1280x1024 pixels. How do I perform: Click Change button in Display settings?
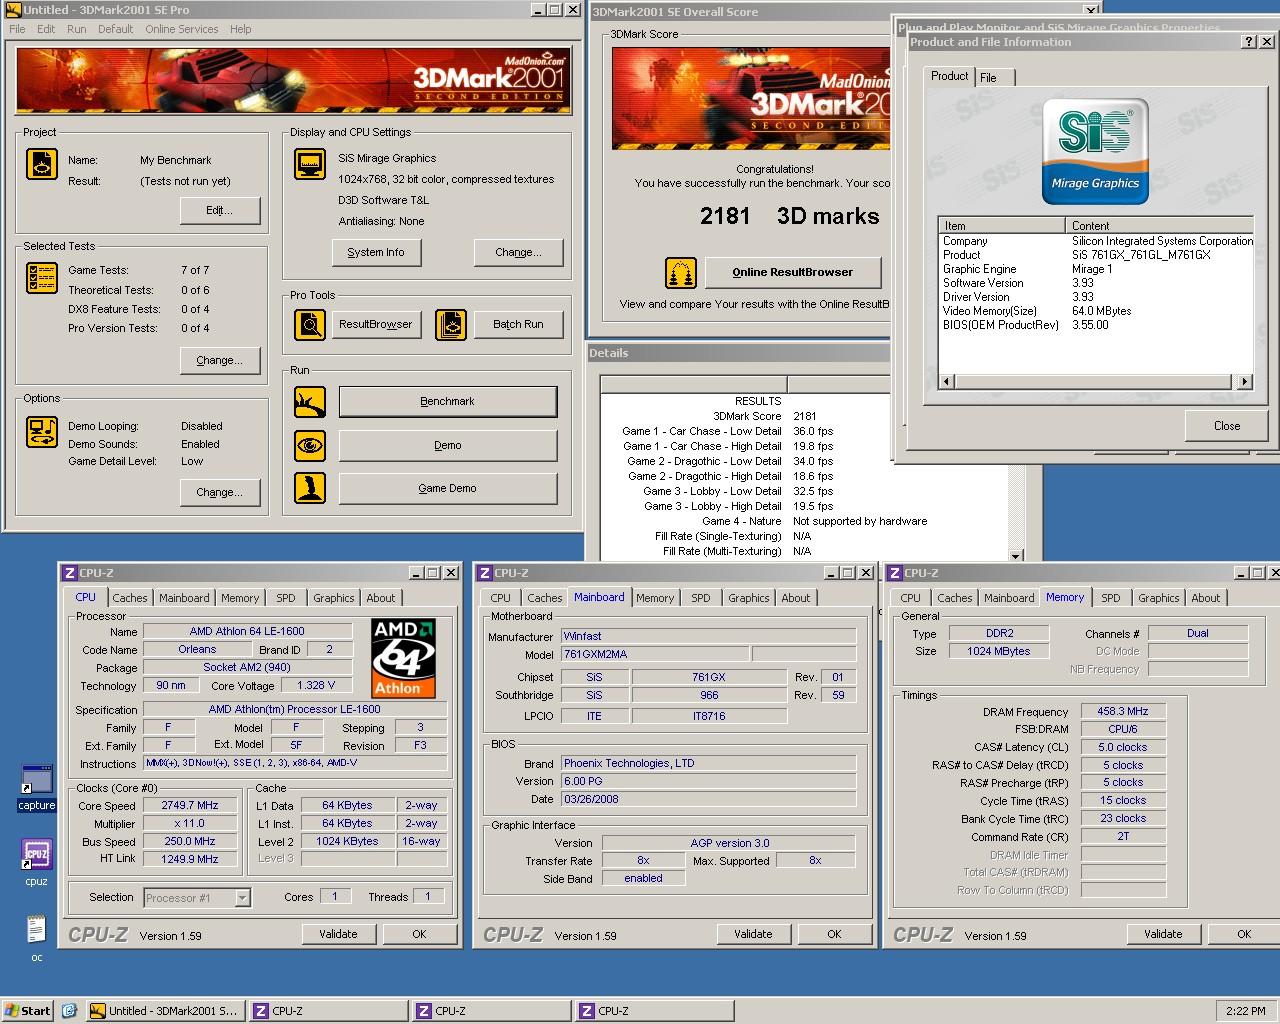point(518,252)
